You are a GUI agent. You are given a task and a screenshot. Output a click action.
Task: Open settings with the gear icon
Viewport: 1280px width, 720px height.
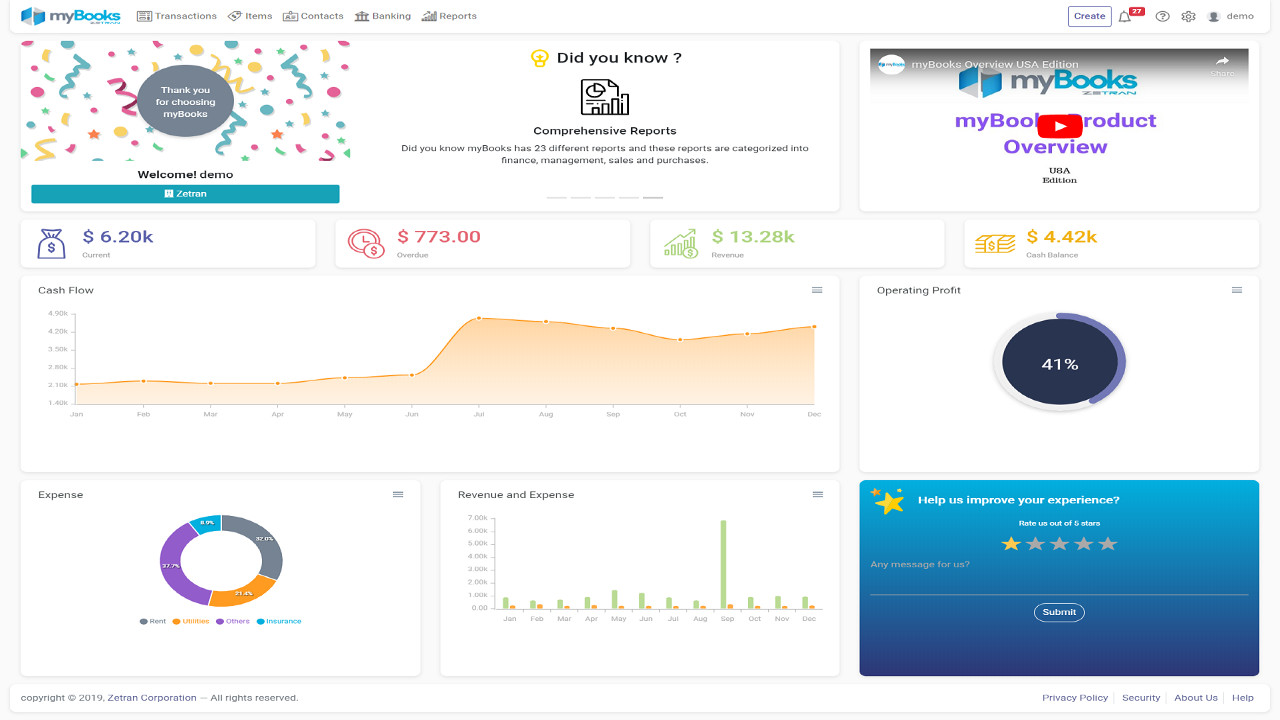point(1188,16)
